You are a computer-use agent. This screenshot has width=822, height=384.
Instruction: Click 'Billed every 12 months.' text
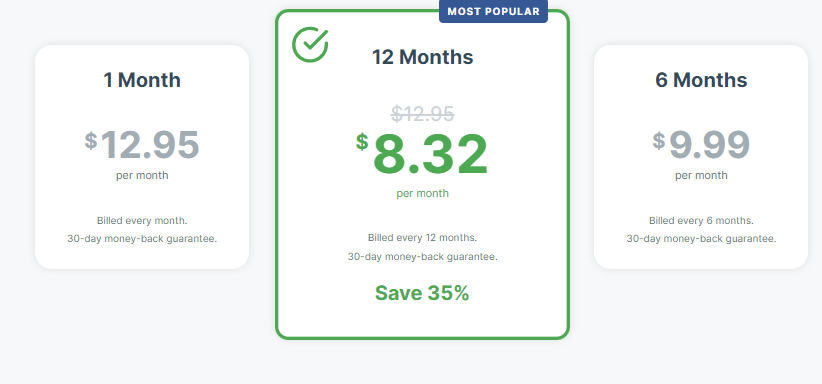[423, 238]
